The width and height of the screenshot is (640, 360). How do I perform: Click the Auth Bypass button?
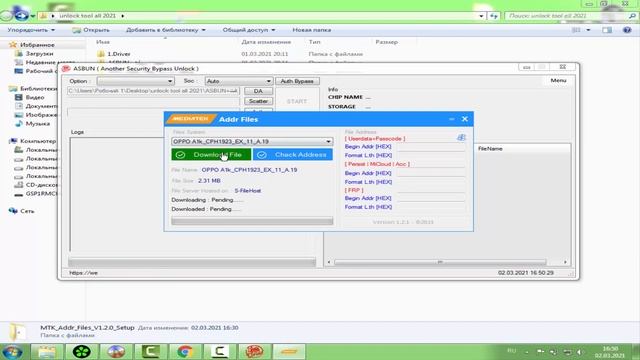click(x=297, y=81)
